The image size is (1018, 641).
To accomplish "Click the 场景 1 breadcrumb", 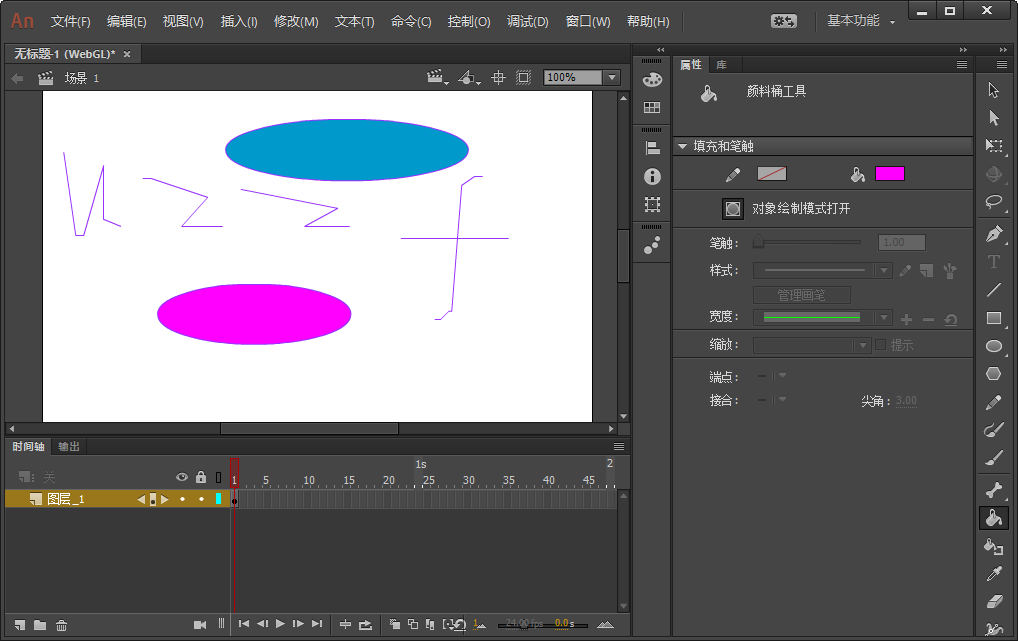I will click(80, 77).
